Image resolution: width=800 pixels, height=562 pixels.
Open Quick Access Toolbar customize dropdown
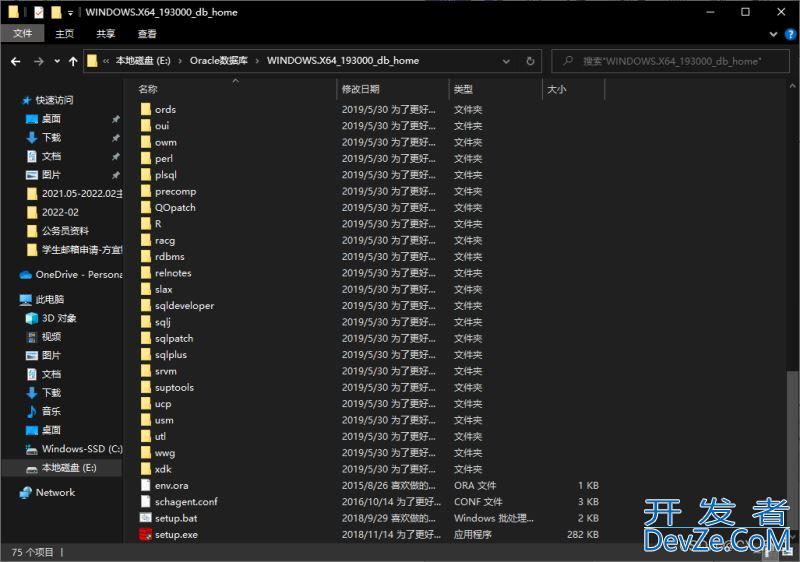point(70,12)
